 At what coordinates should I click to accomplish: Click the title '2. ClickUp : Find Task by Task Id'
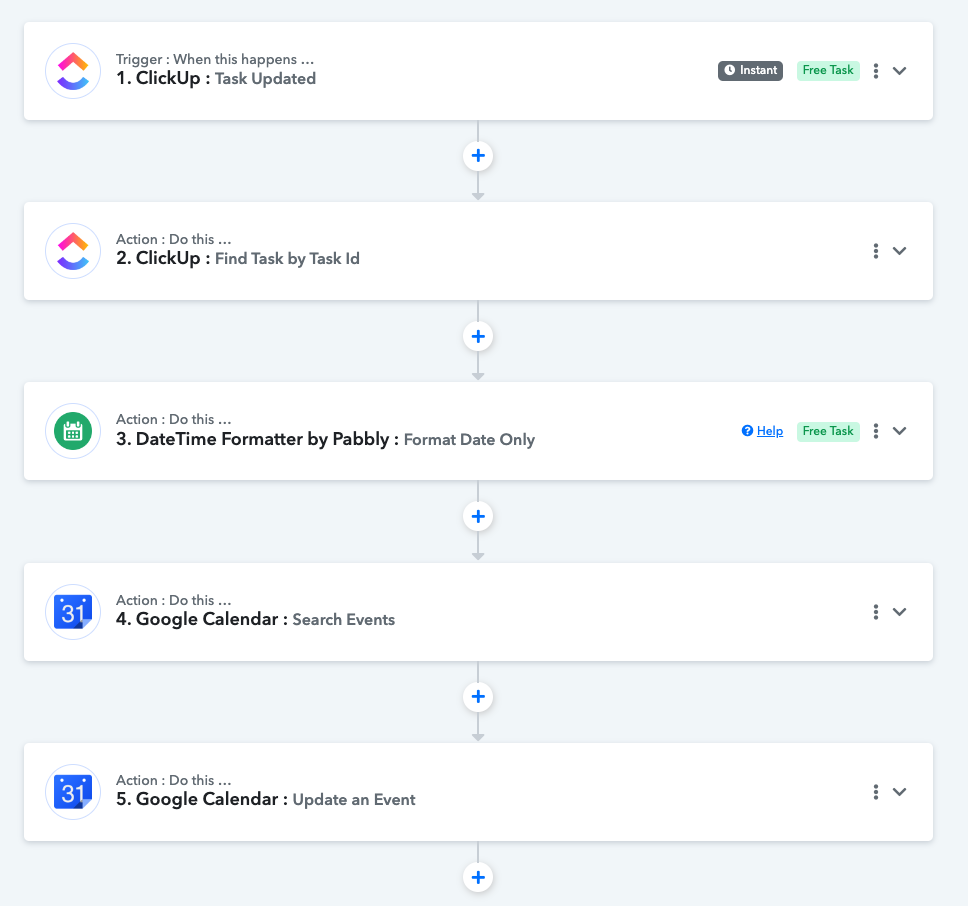tap(238, 258)
